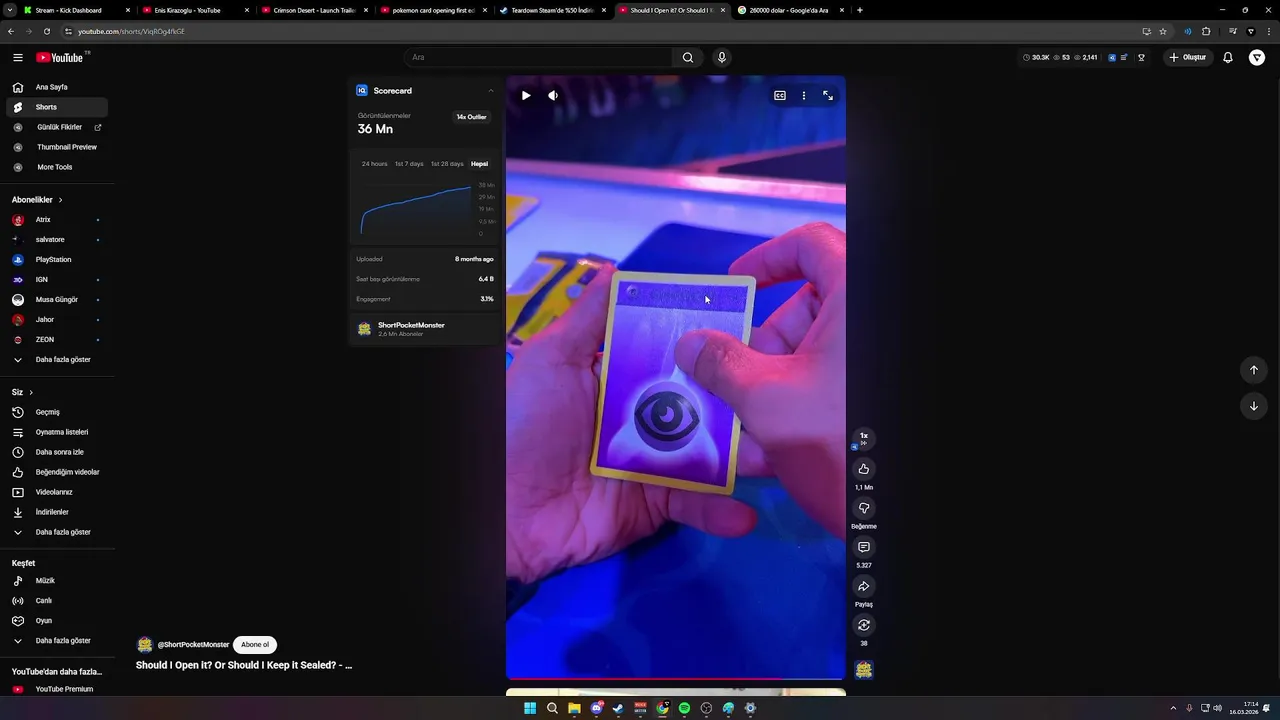Collapse the Scorecard panel
This screenshot has width=1280, height=720.
point(491,91)
